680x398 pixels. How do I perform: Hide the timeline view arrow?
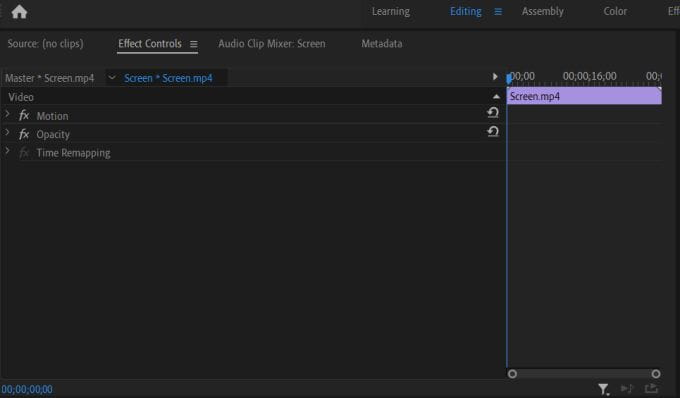[x=495, y=77]
